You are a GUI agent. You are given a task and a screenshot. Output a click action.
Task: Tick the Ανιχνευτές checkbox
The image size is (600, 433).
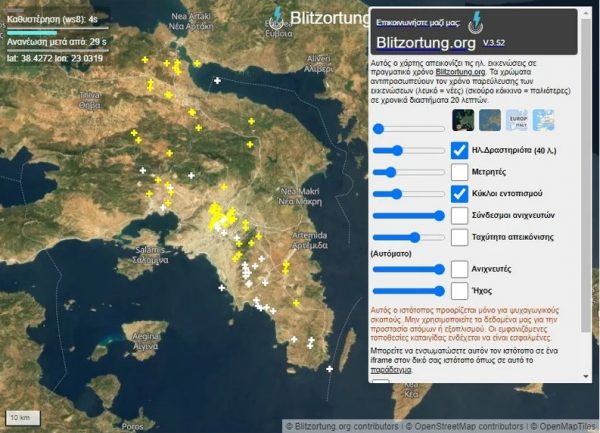(x=459, y=269)
